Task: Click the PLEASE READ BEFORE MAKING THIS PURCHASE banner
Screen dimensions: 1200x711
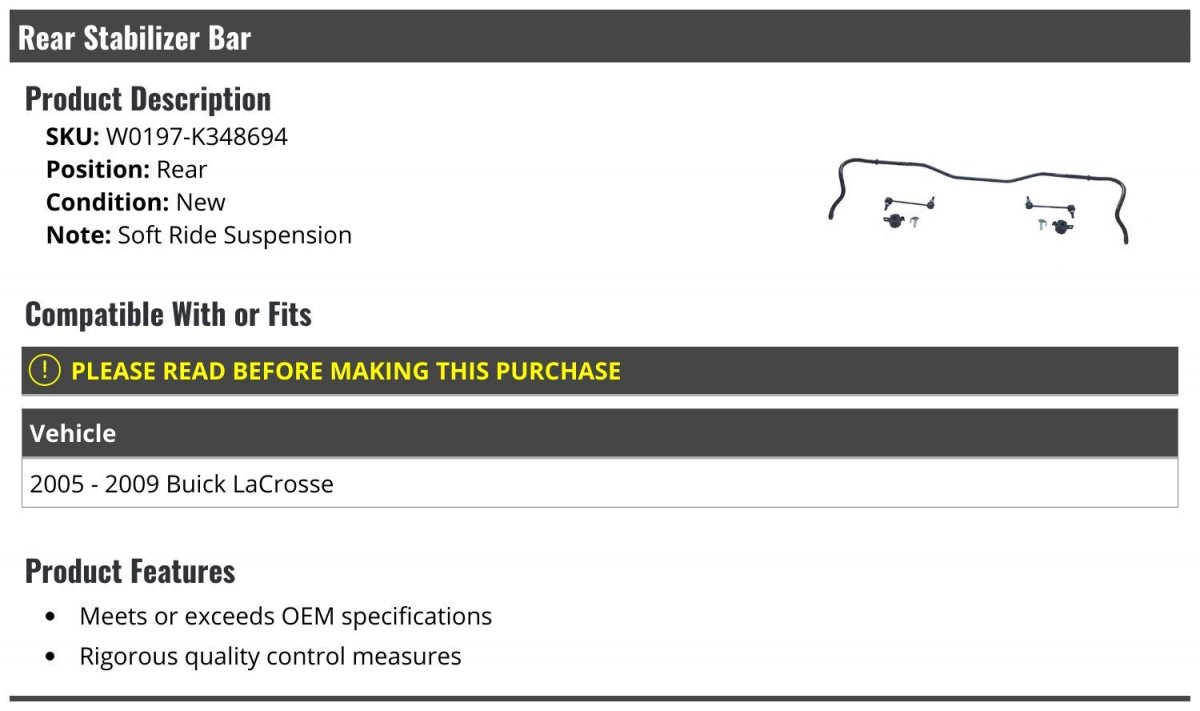Action: coord(600,371)
